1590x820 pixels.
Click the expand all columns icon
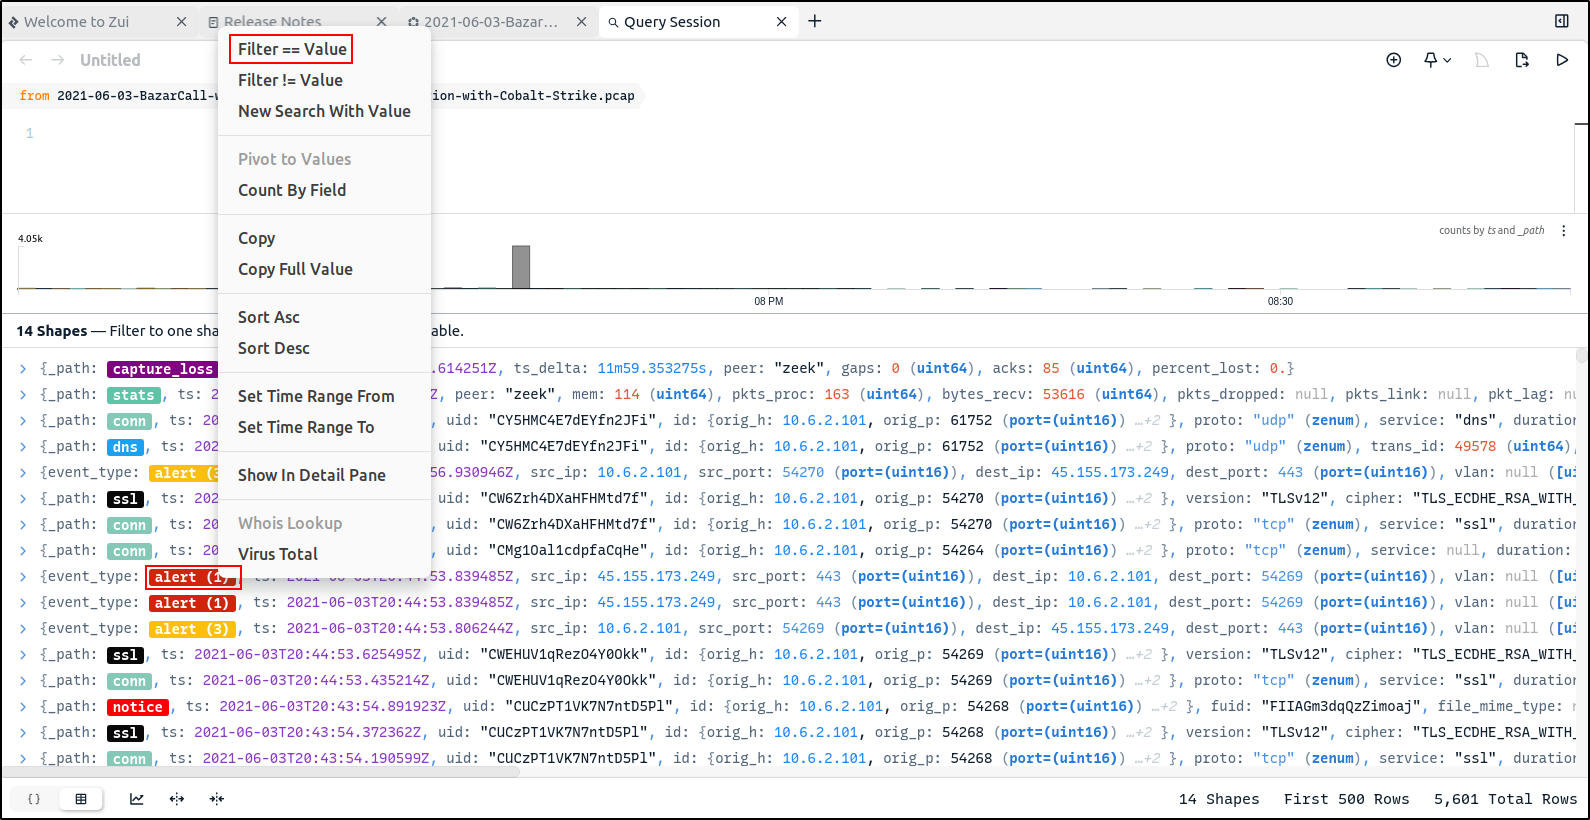[x=177, y=799]
